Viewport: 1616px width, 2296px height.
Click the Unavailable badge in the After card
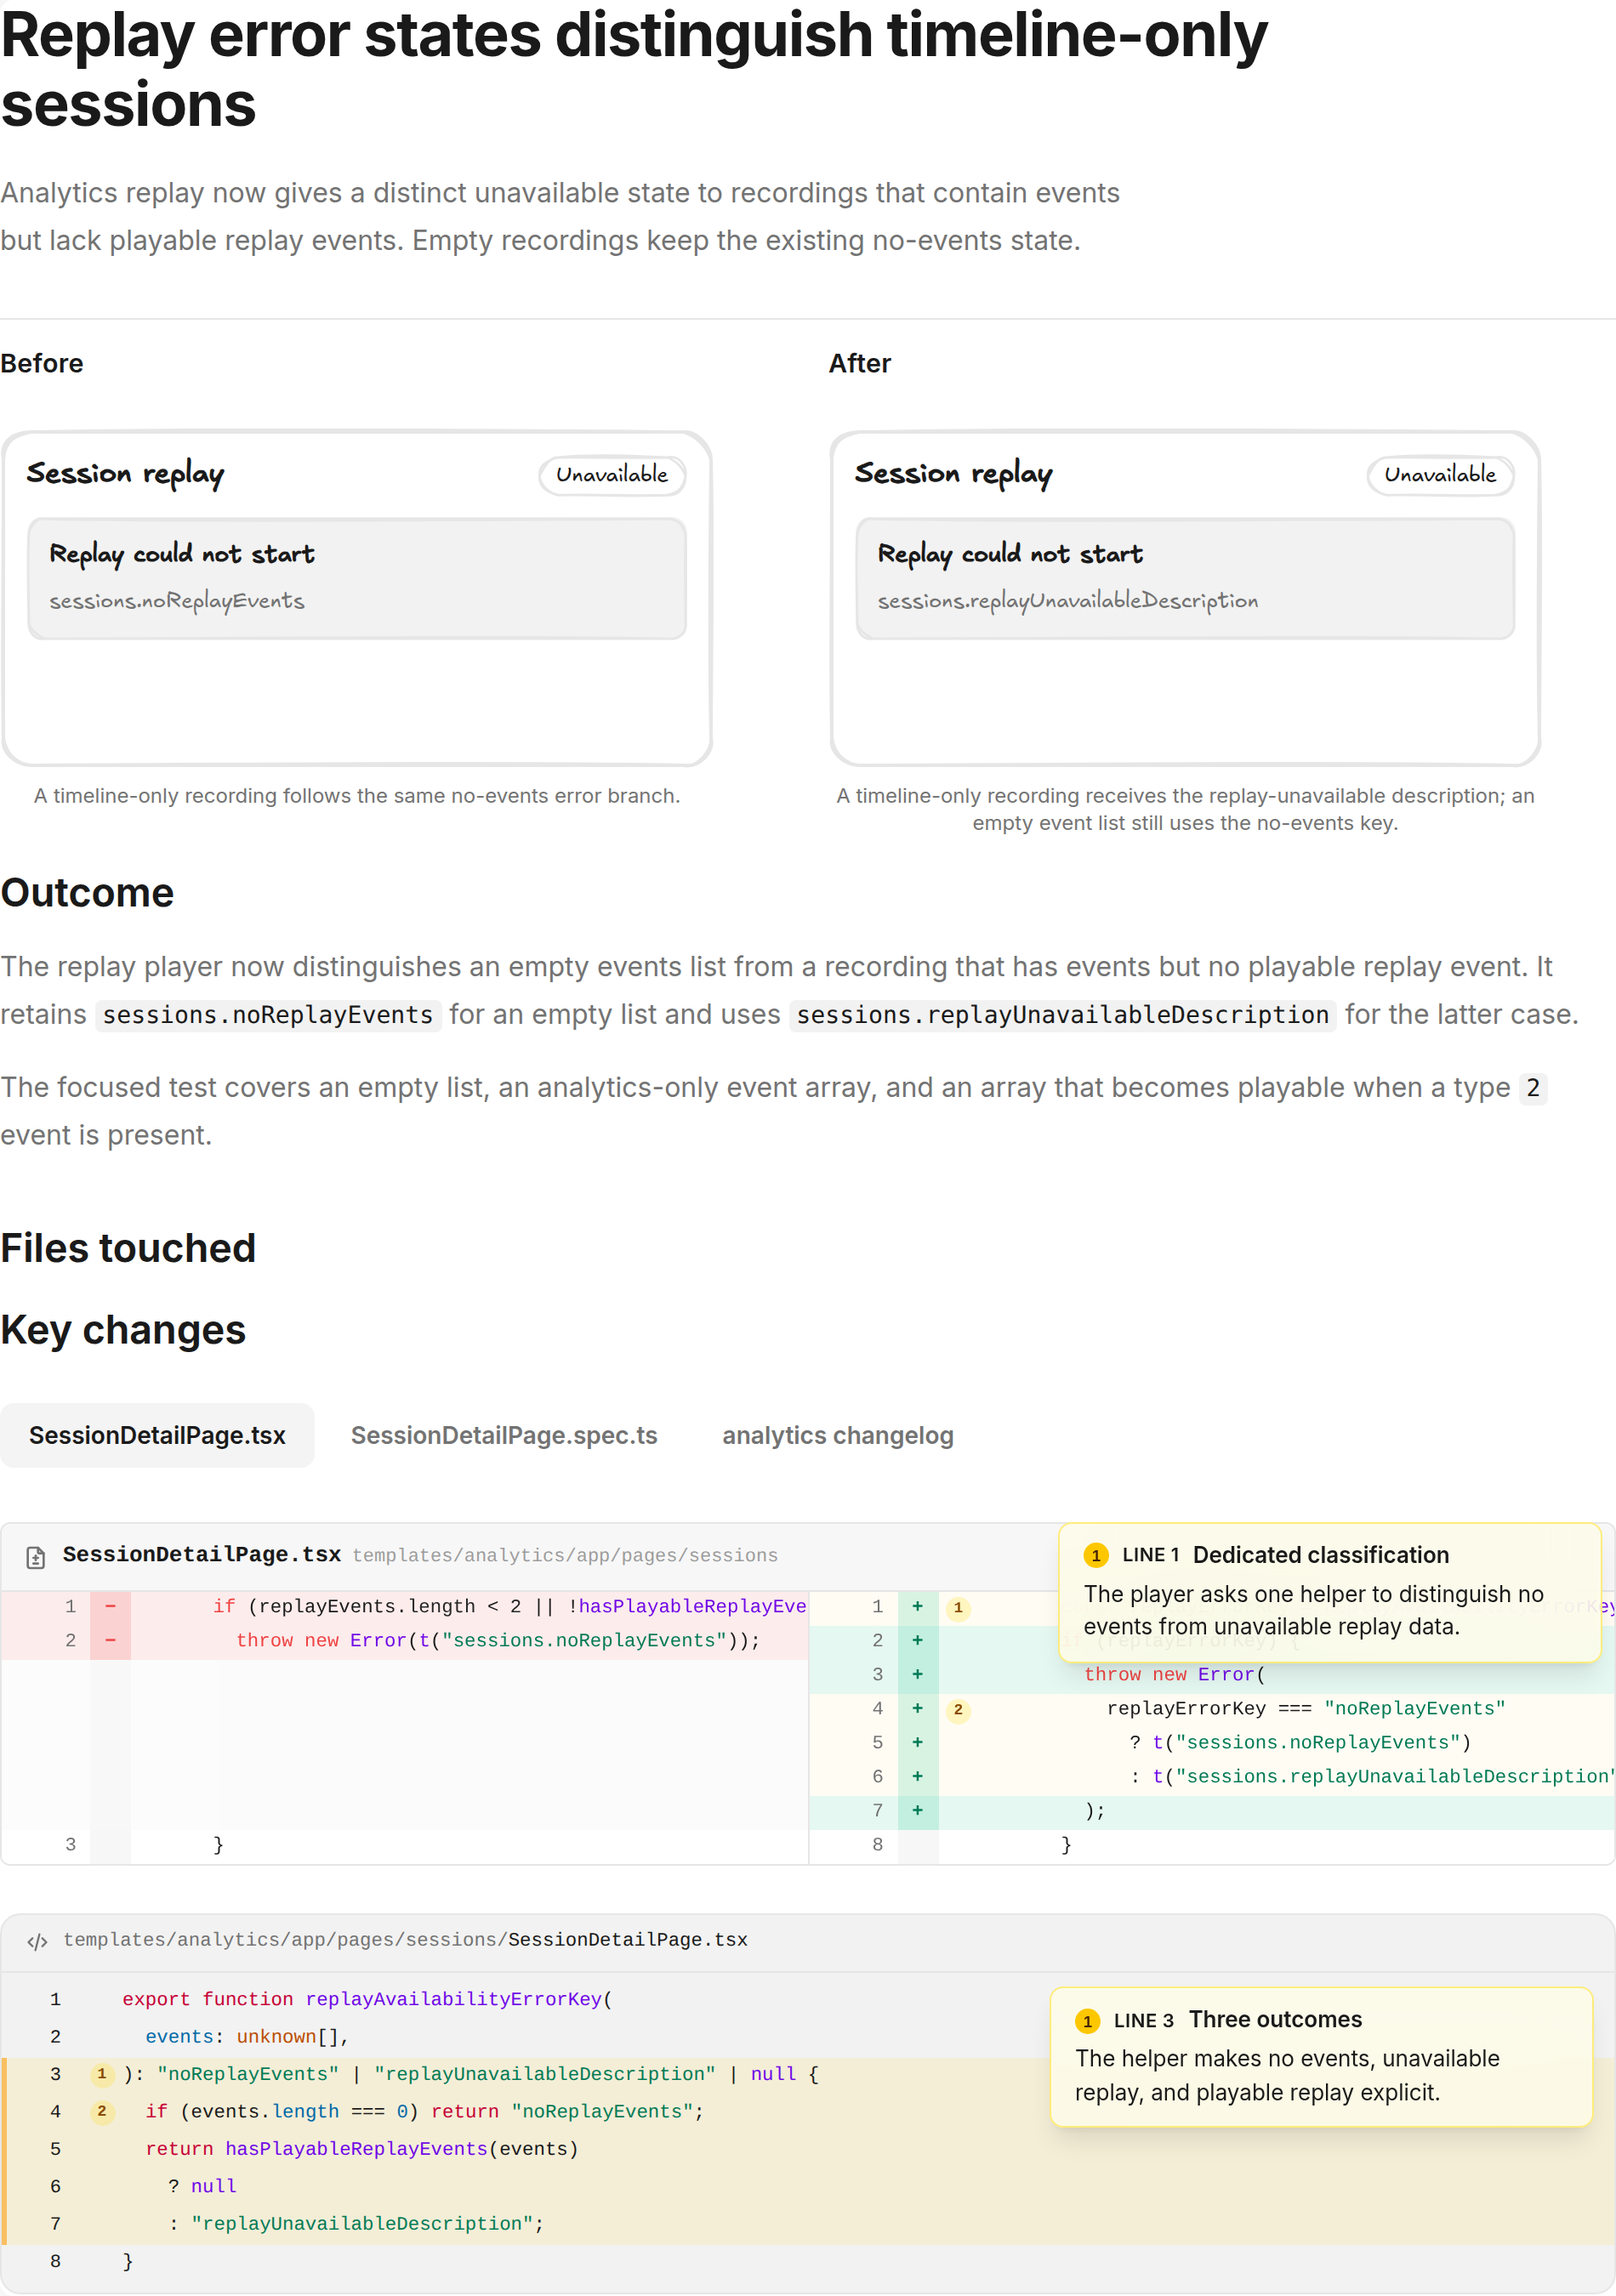[x=1440, y=475]
